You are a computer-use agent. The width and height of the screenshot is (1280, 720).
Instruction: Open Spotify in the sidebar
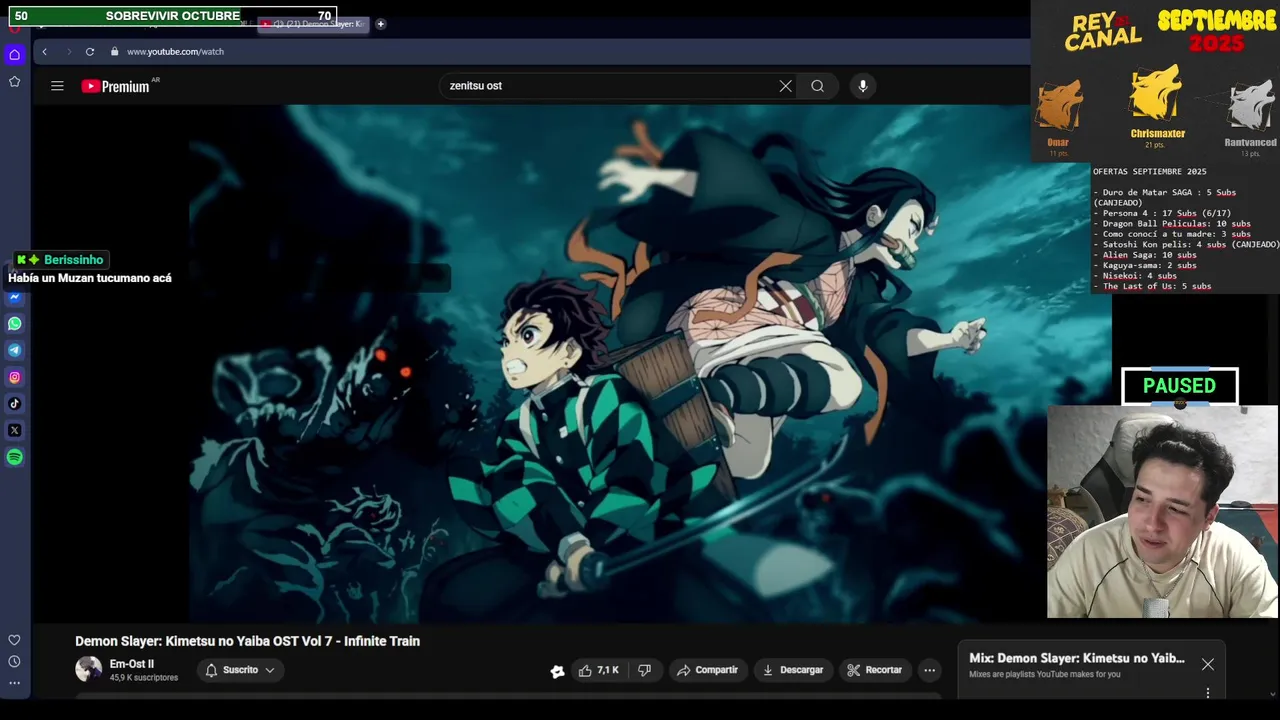point(14,457)
